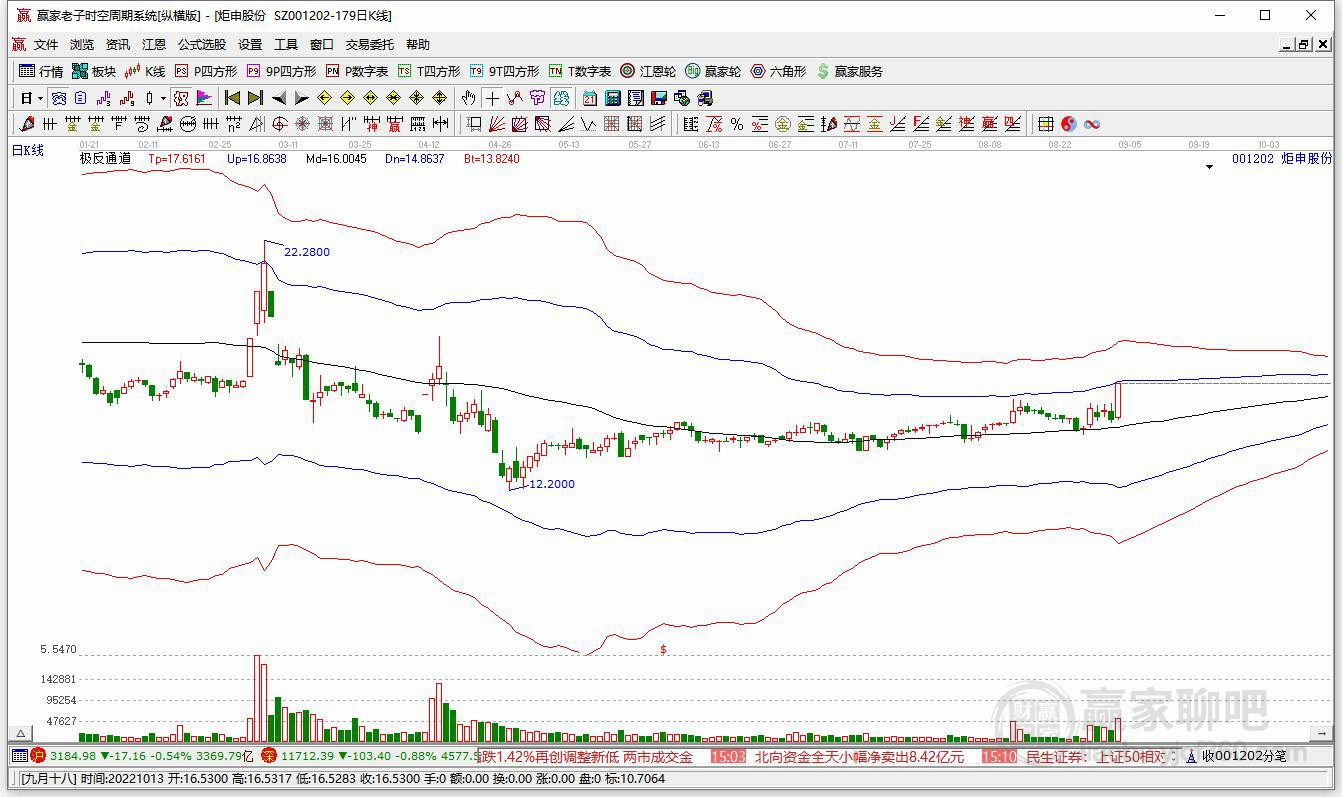Expand the small arrow beside 001202 stock code

coord(1209,167)
